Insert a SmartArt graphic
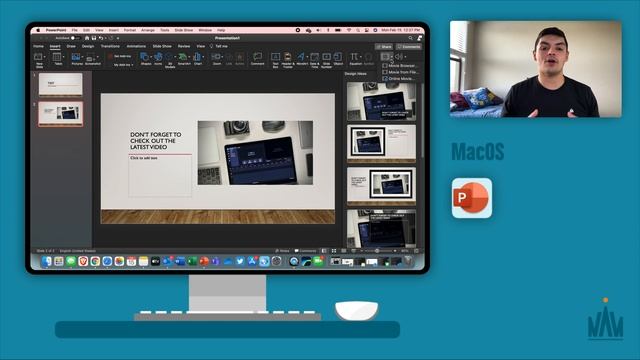 [x=183, y=57]
